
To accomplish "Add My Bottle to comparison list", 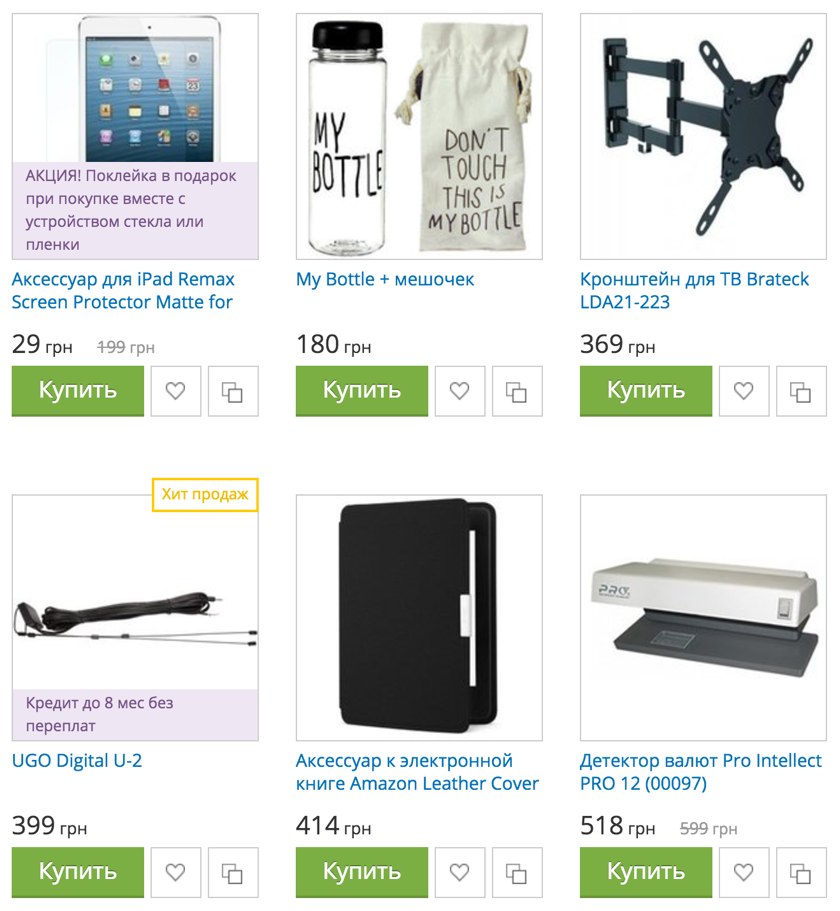I will pos(517,391).
